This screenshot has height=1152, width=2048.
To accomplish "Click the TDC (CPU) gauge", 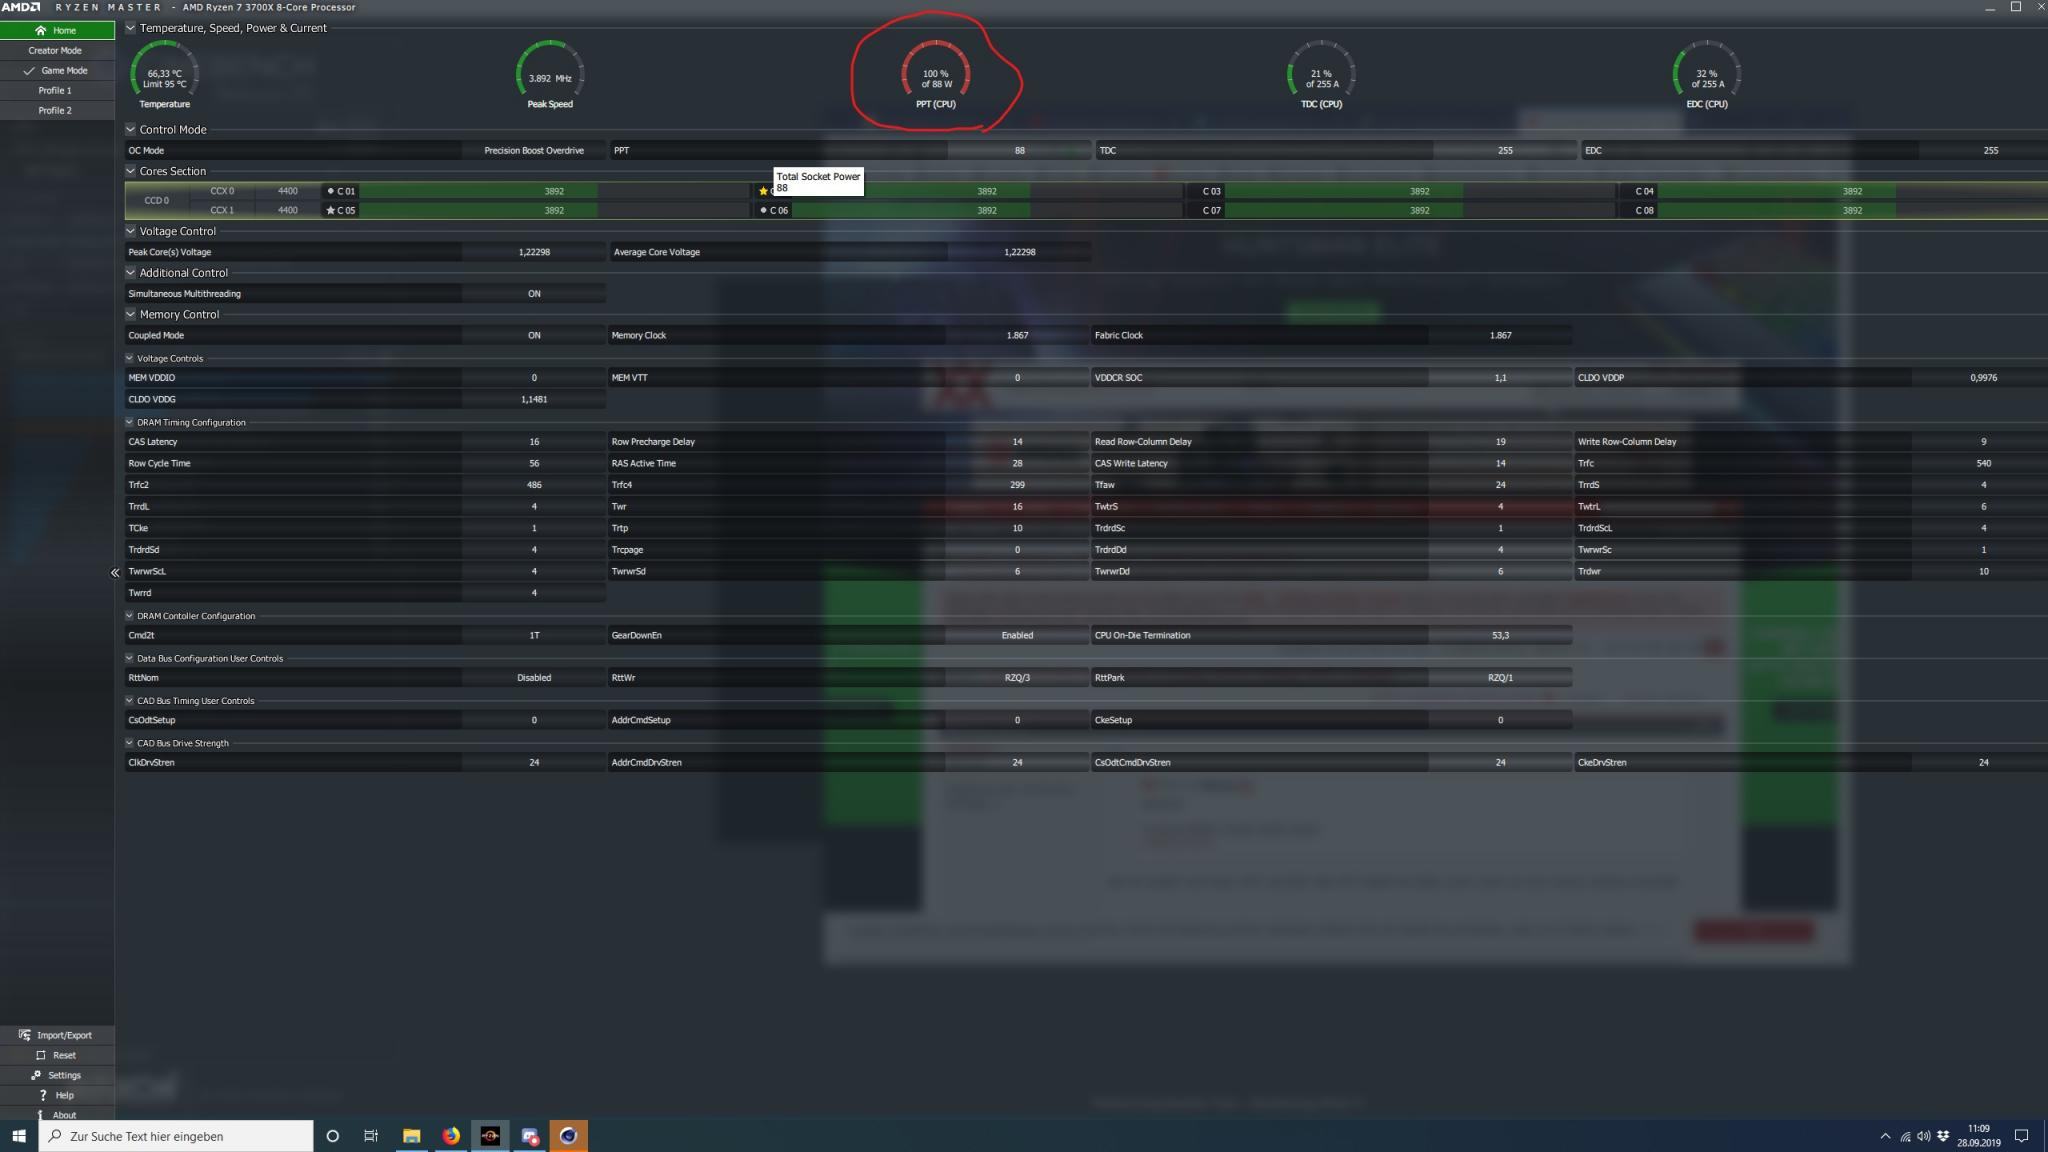I will click(x=1321, y=75).
